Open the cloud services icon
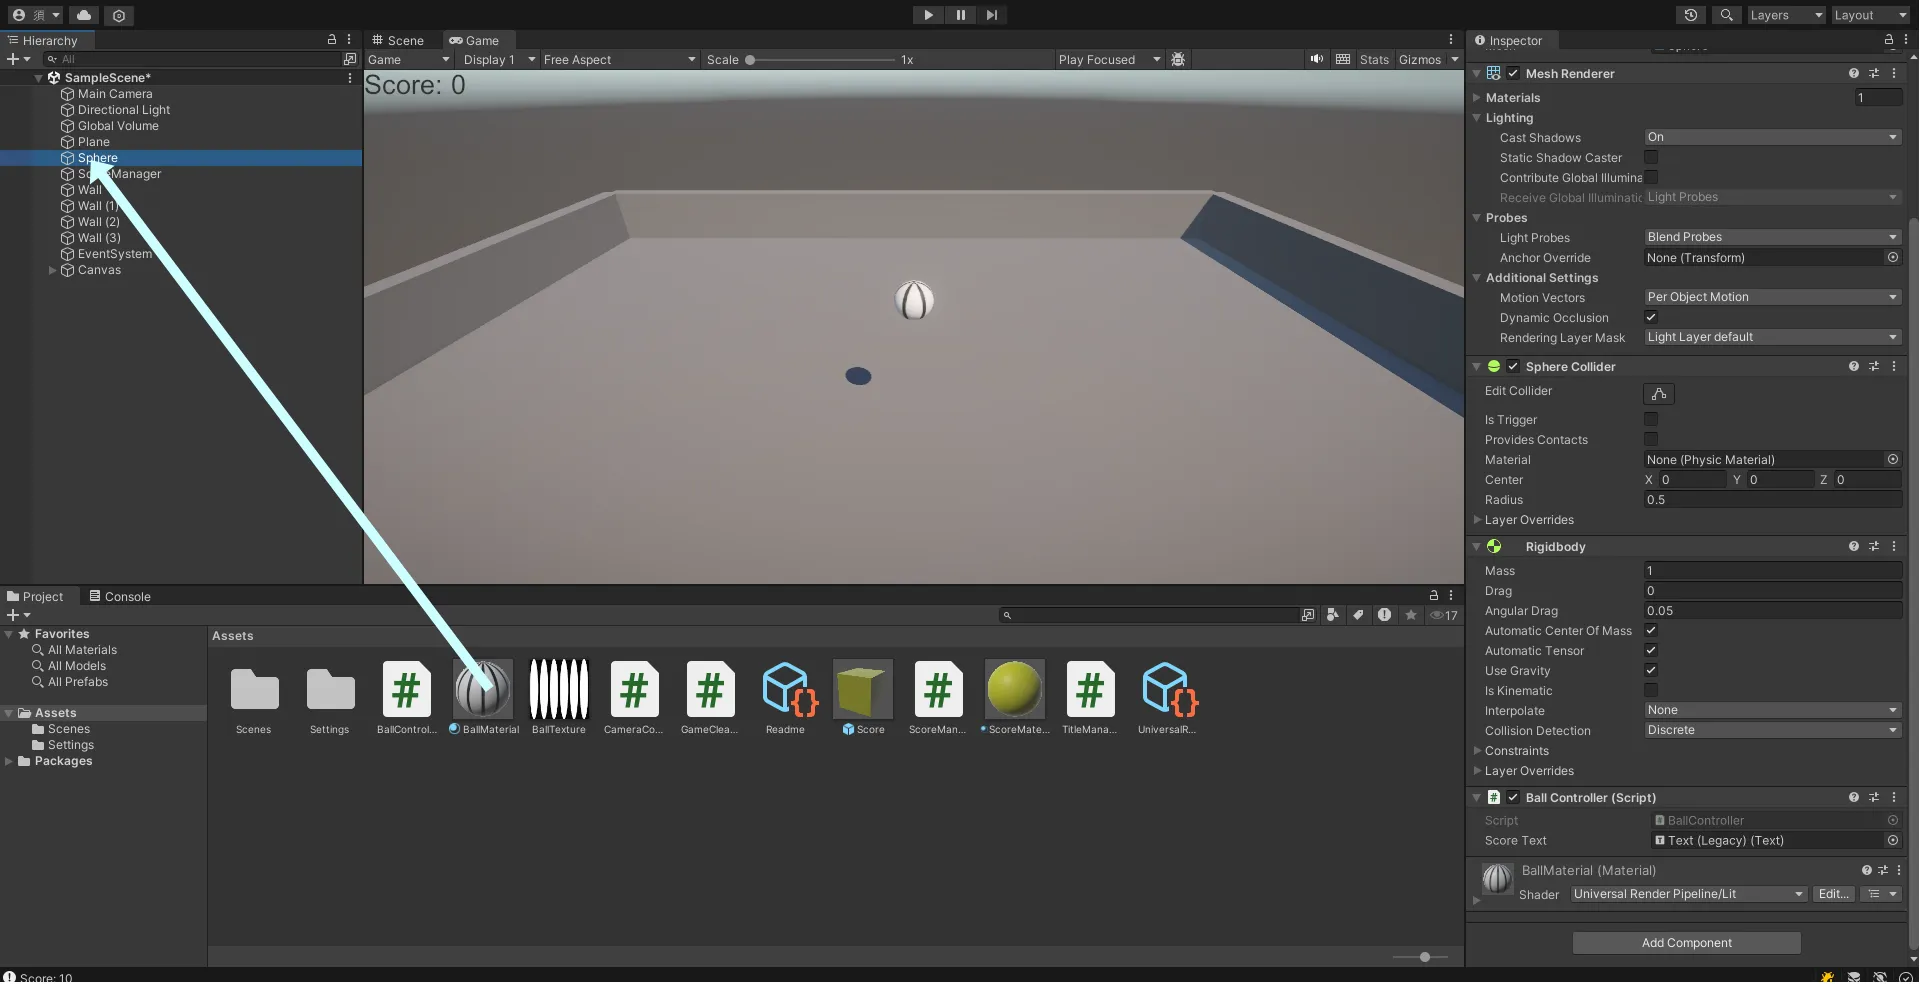 pyautogui.click(x=84, y=15)
